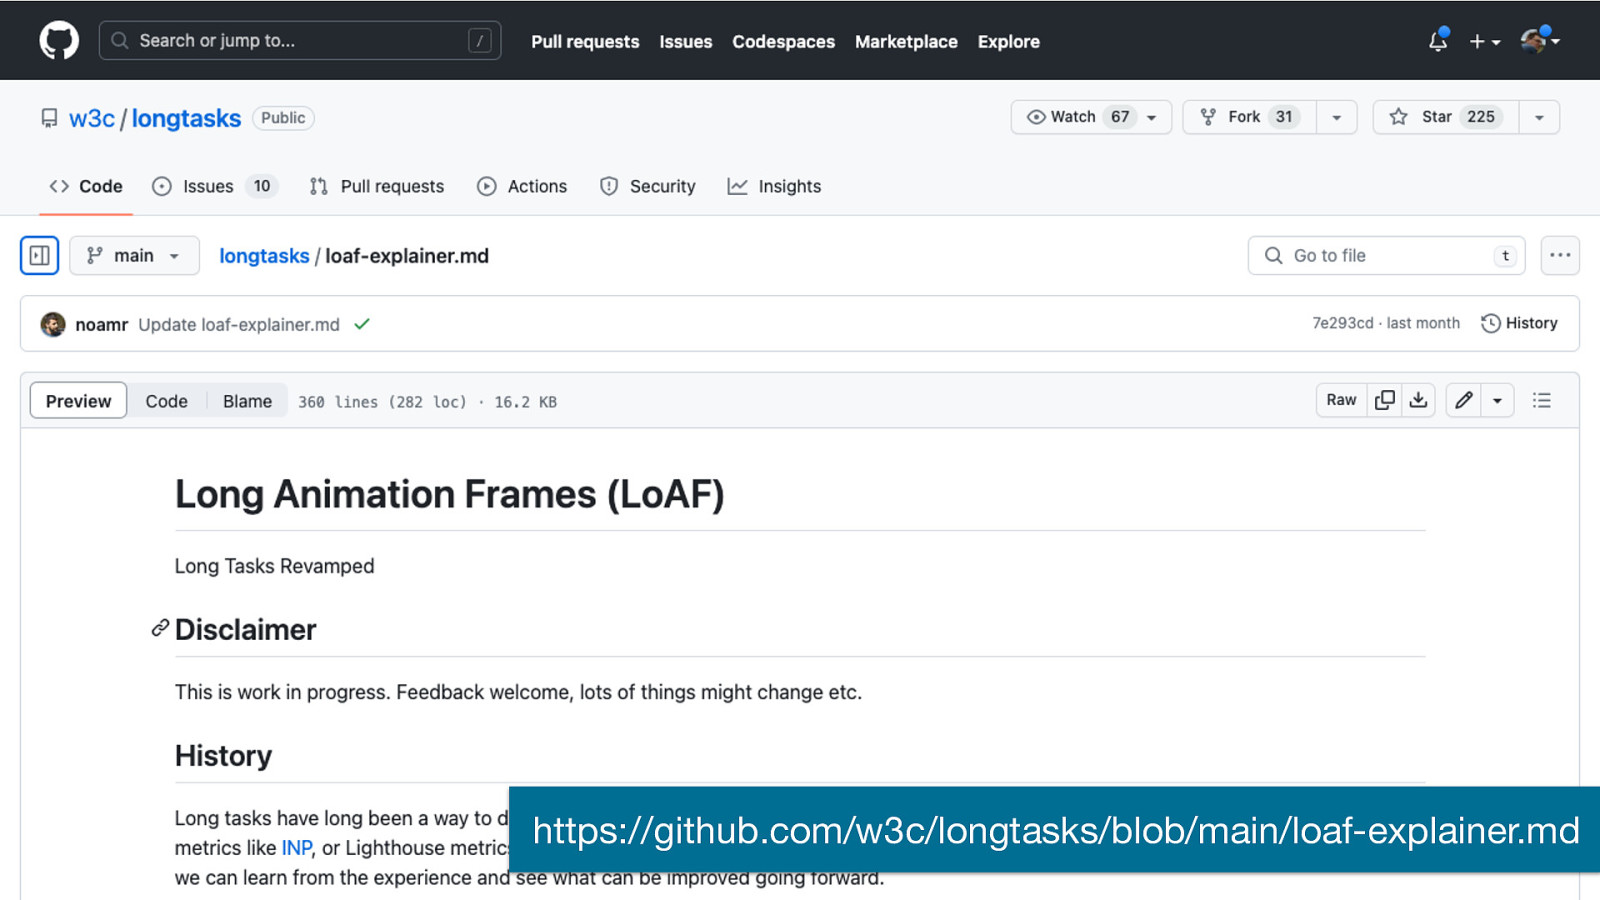Open the user avatar menu

1540,41
